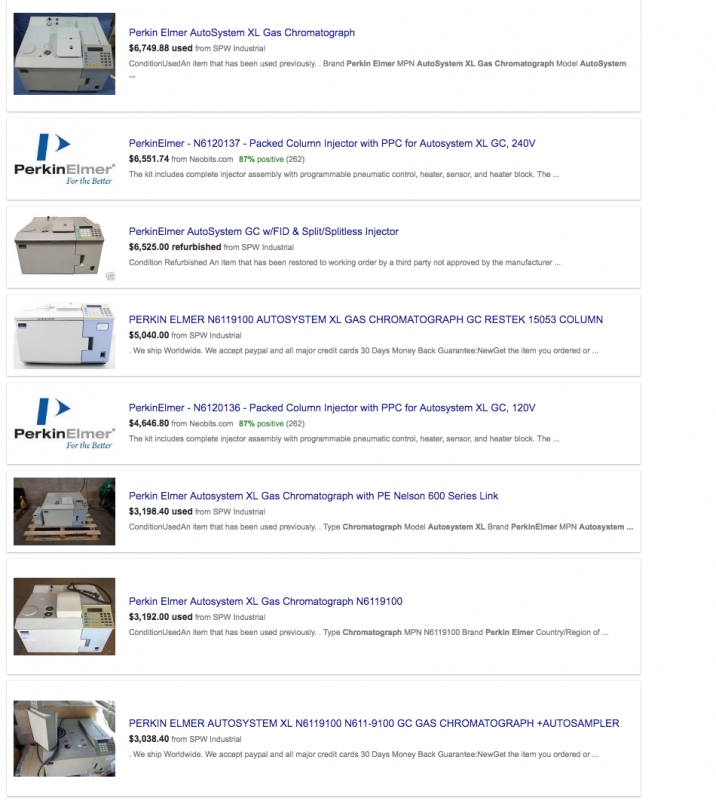Click photo of the $3,192.00 used chromatograph
Viewport: 716px width, 800px height.
pyautogui.click(x=64, y=616)
